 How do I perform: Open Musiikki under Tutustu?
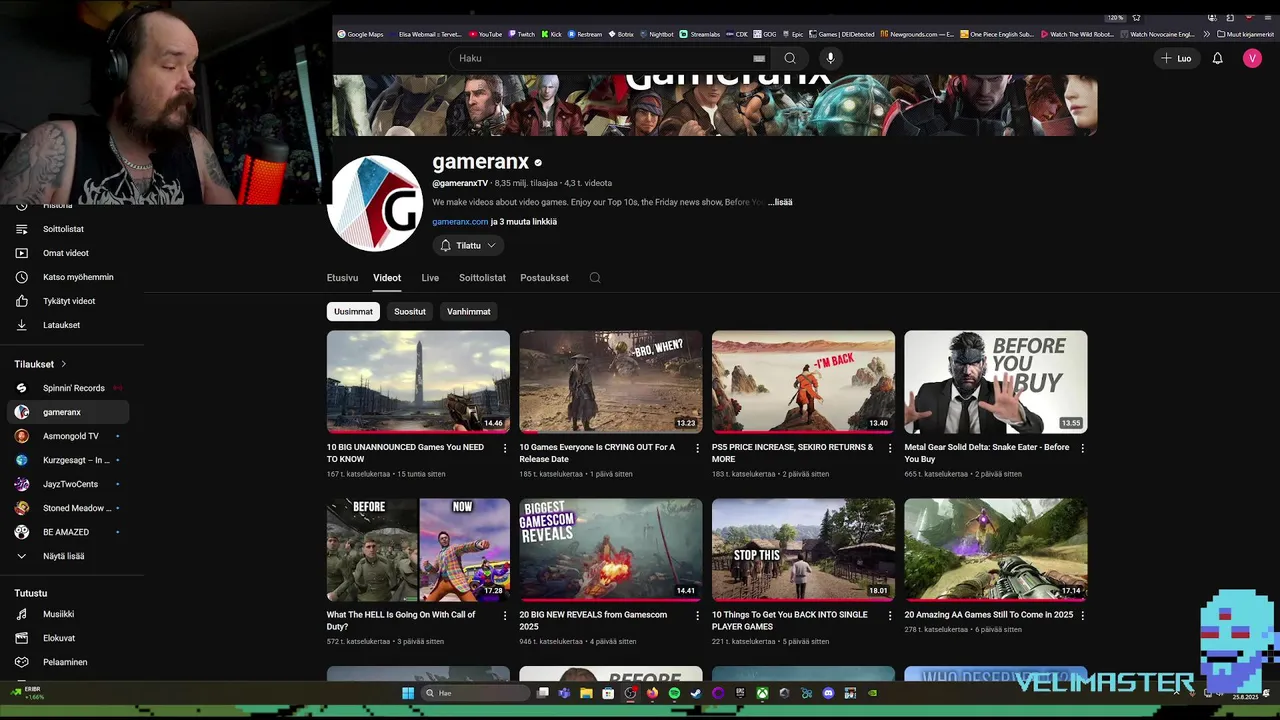pos(68,614)
